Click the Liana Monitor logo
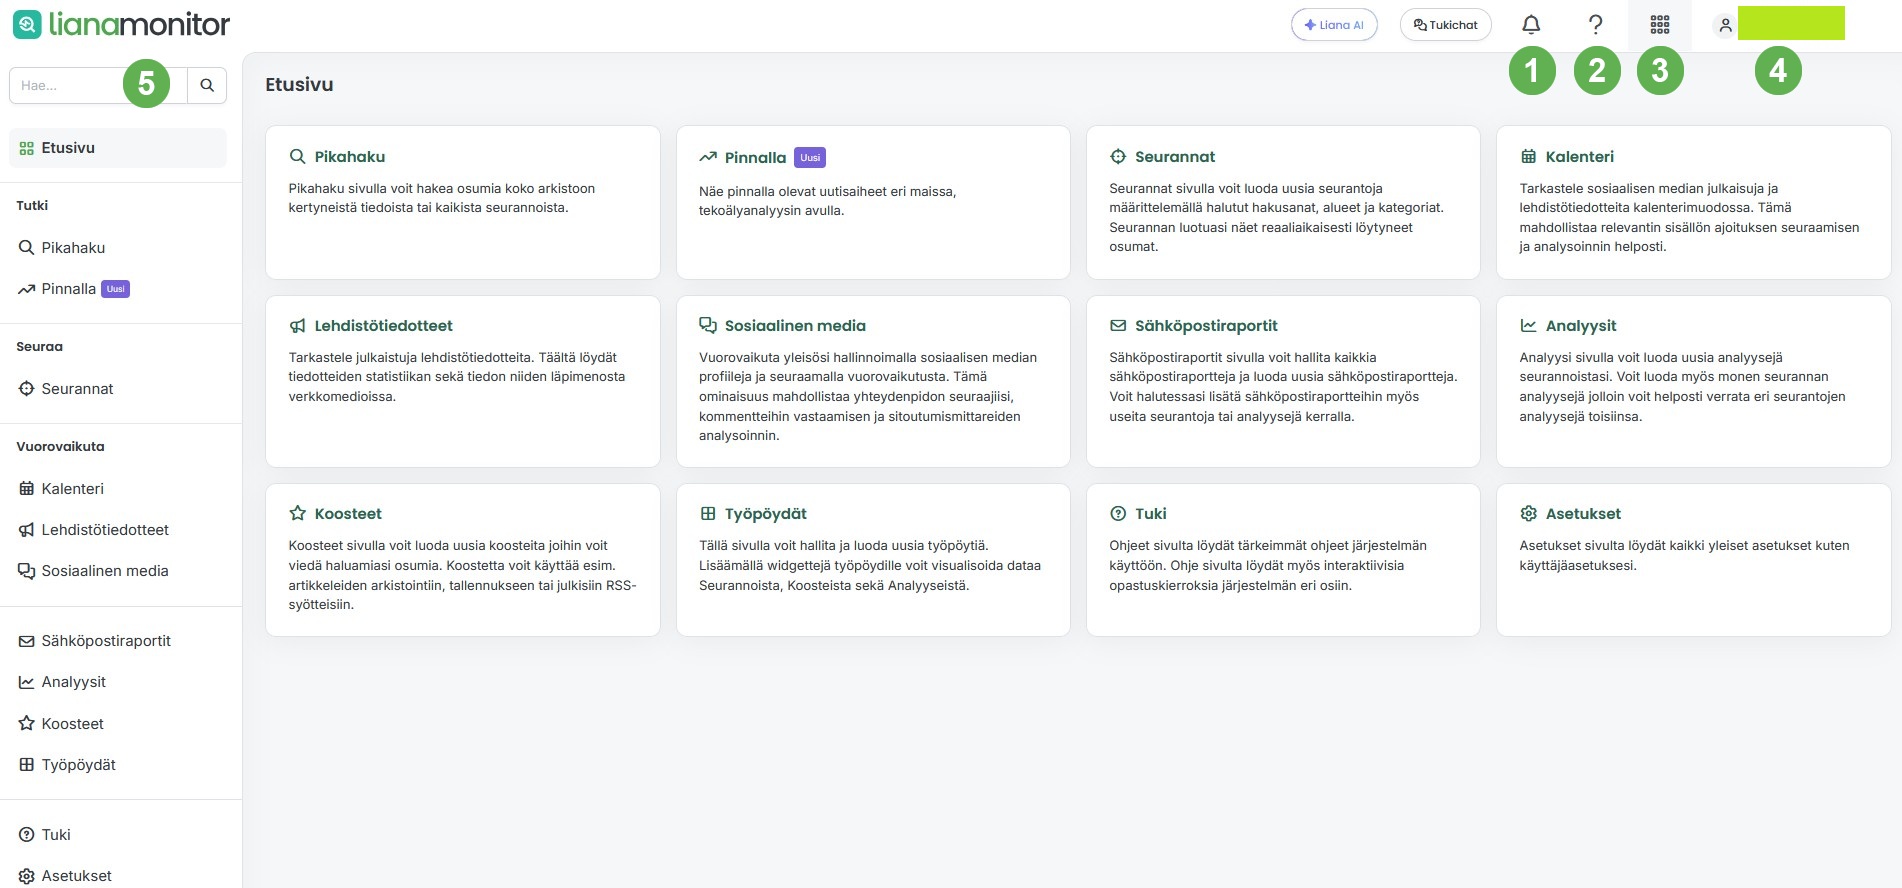Viewport: 1902px width, 888px height. tap(121, 24)
